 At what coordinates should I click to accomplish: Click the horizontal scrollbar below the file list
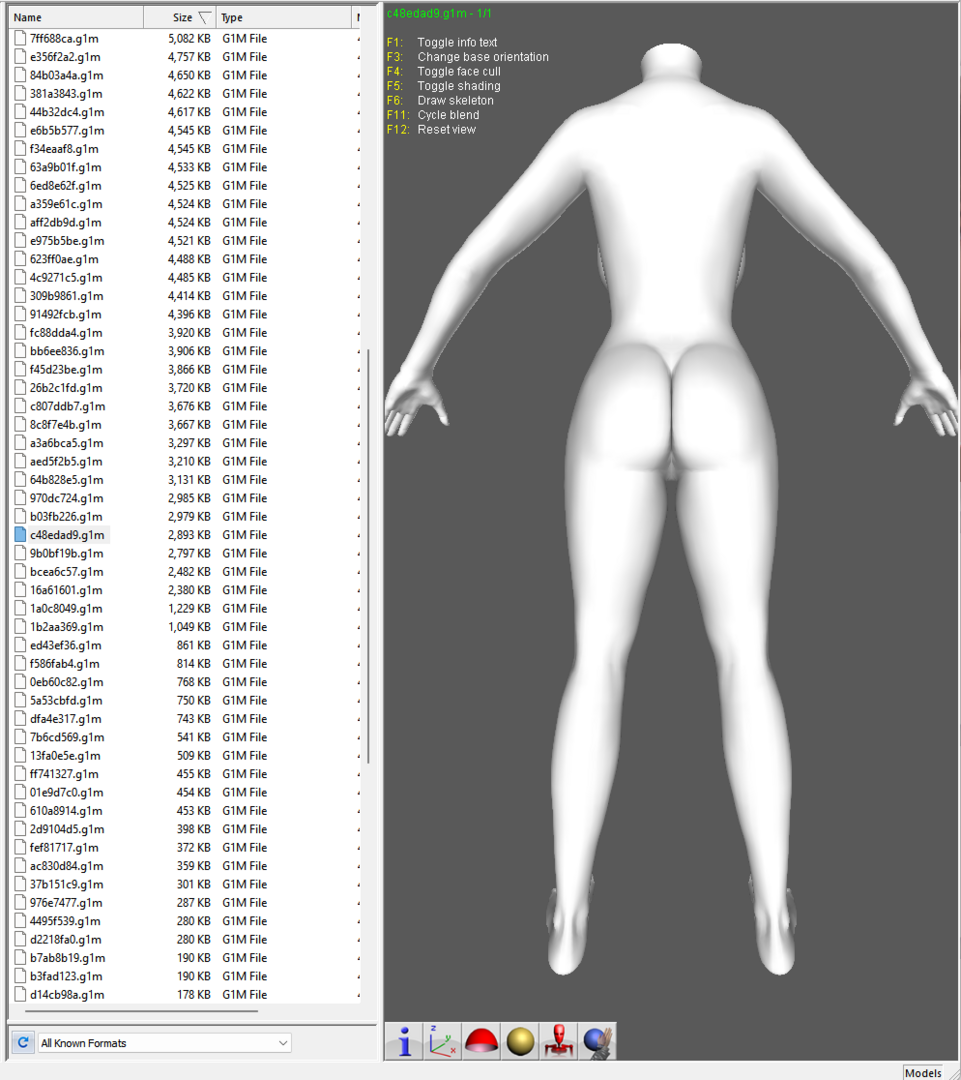(x=141, y=1011)
